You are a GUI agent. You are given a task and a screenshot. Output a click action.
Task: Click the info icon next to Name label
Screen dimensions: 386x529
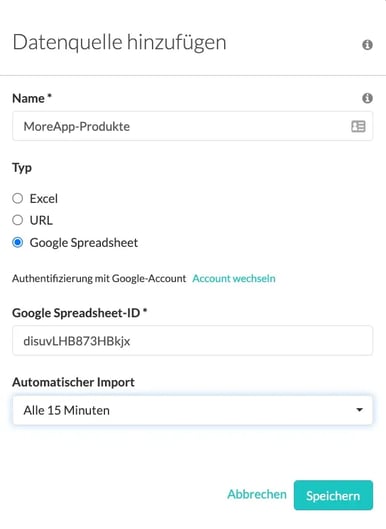pyautogui.click(x=367, y=98)
